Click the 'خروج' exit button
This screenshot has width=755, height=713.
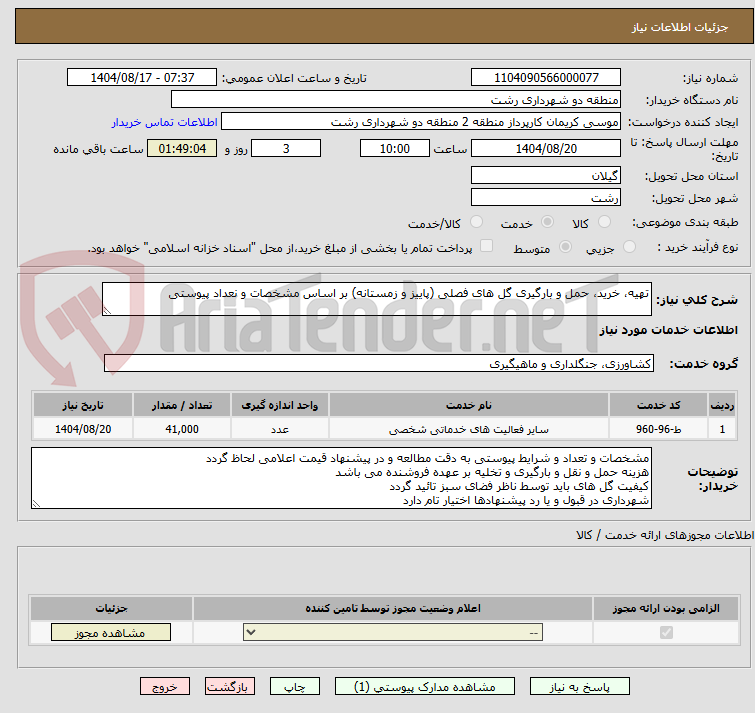(165, 687)
